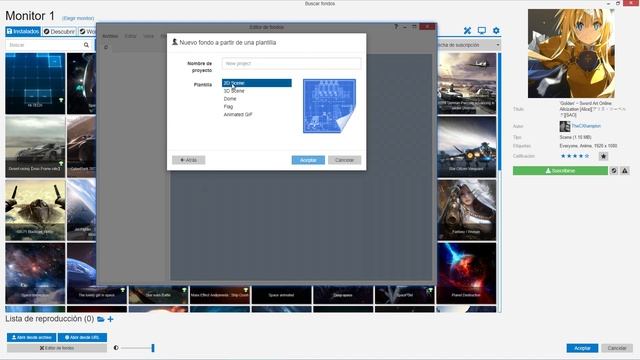This screenshot has height=360, width=640.
Task: Click the playback speed slider handle
Action: point(153,348)
